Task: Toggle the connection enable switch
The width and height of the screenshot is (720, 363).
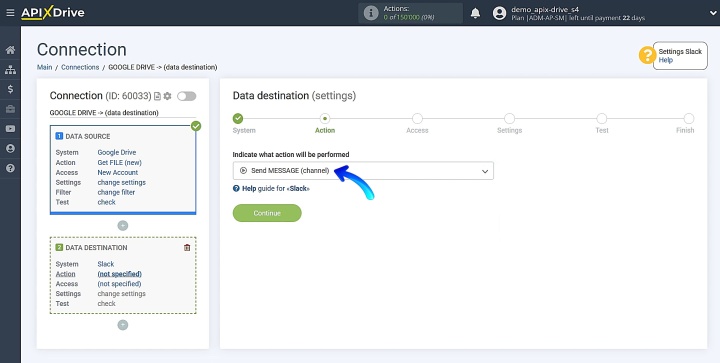Action: point(186,96)
